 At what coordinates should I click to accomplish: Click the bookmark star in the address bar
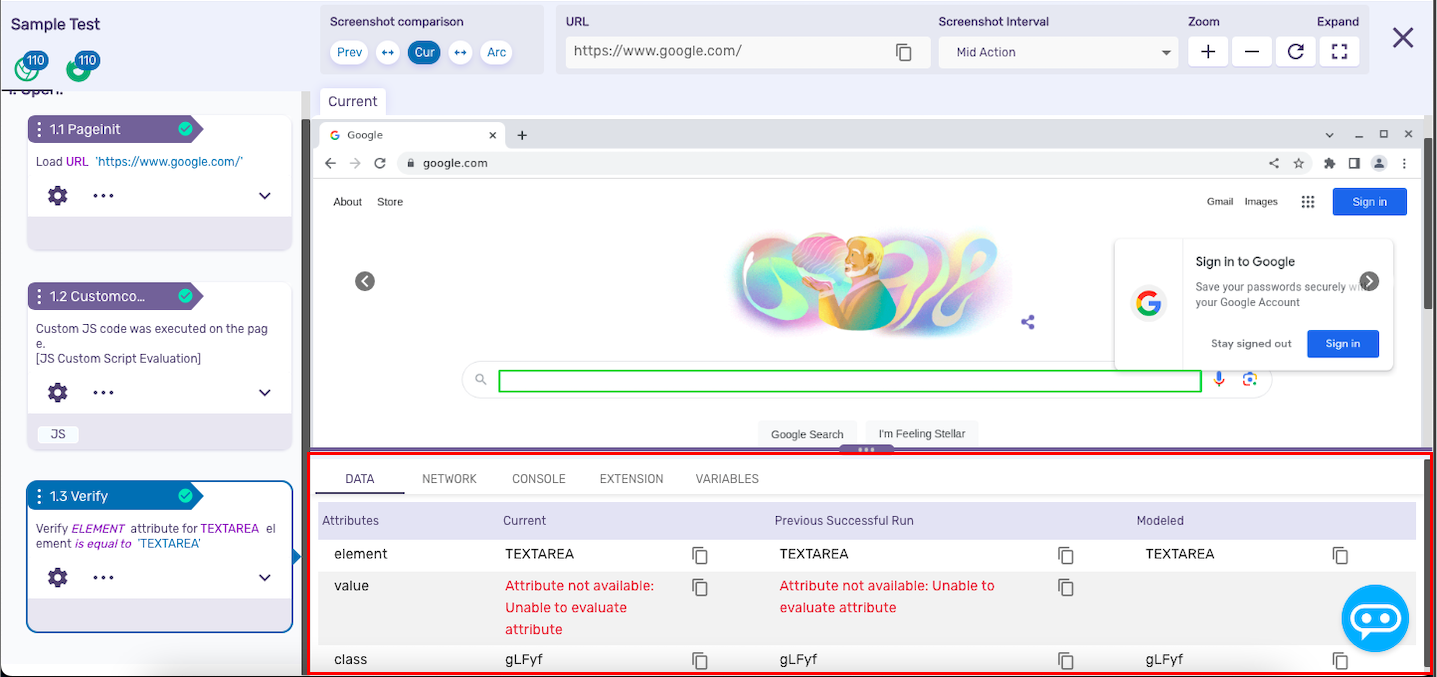pos(1298,163)
